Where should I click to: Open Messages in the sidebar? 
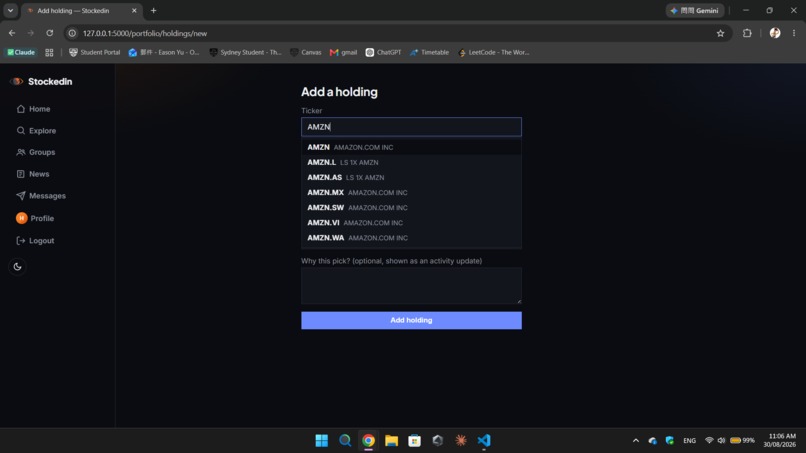pyautogui.click(x=41, y=196)
